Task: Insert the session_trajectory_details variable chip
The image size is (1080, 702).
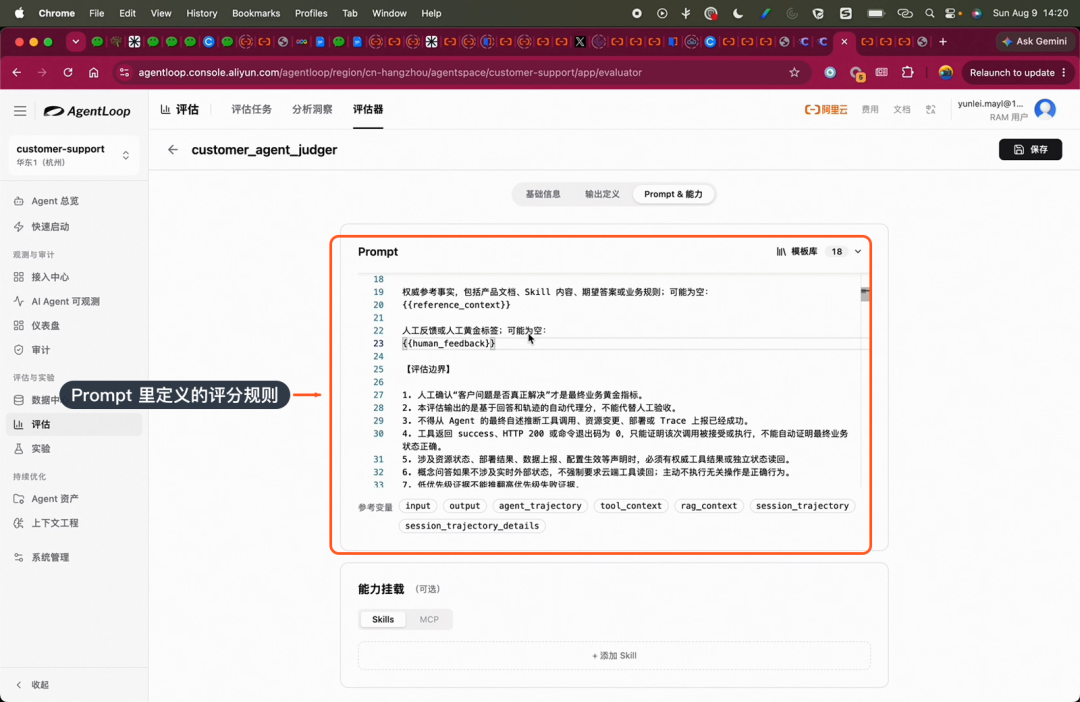Action: tap(472, 526)
